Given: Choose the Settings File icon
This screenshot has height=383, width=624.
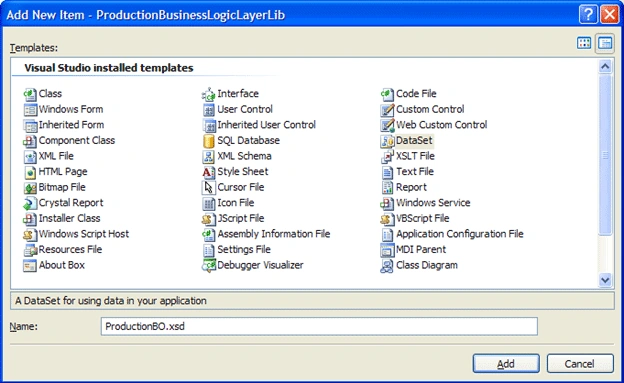Looking at the screenshot, I should [x=209, y=250].
